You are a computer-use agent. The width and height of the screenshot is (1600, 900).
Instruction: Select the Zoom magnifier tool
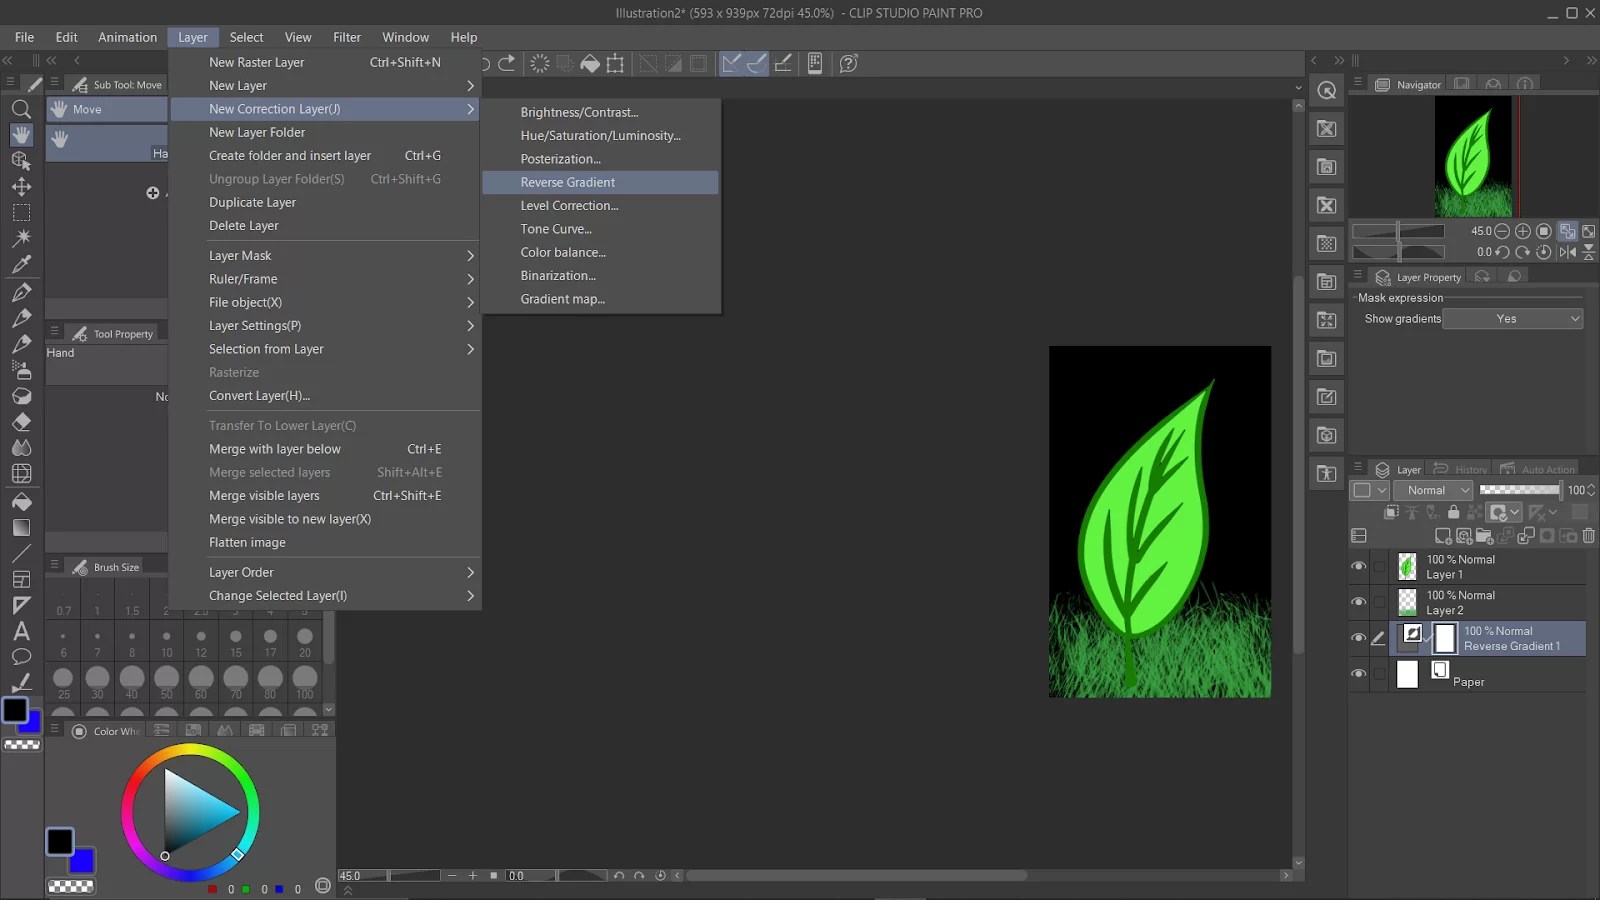[x=21, y=109]
